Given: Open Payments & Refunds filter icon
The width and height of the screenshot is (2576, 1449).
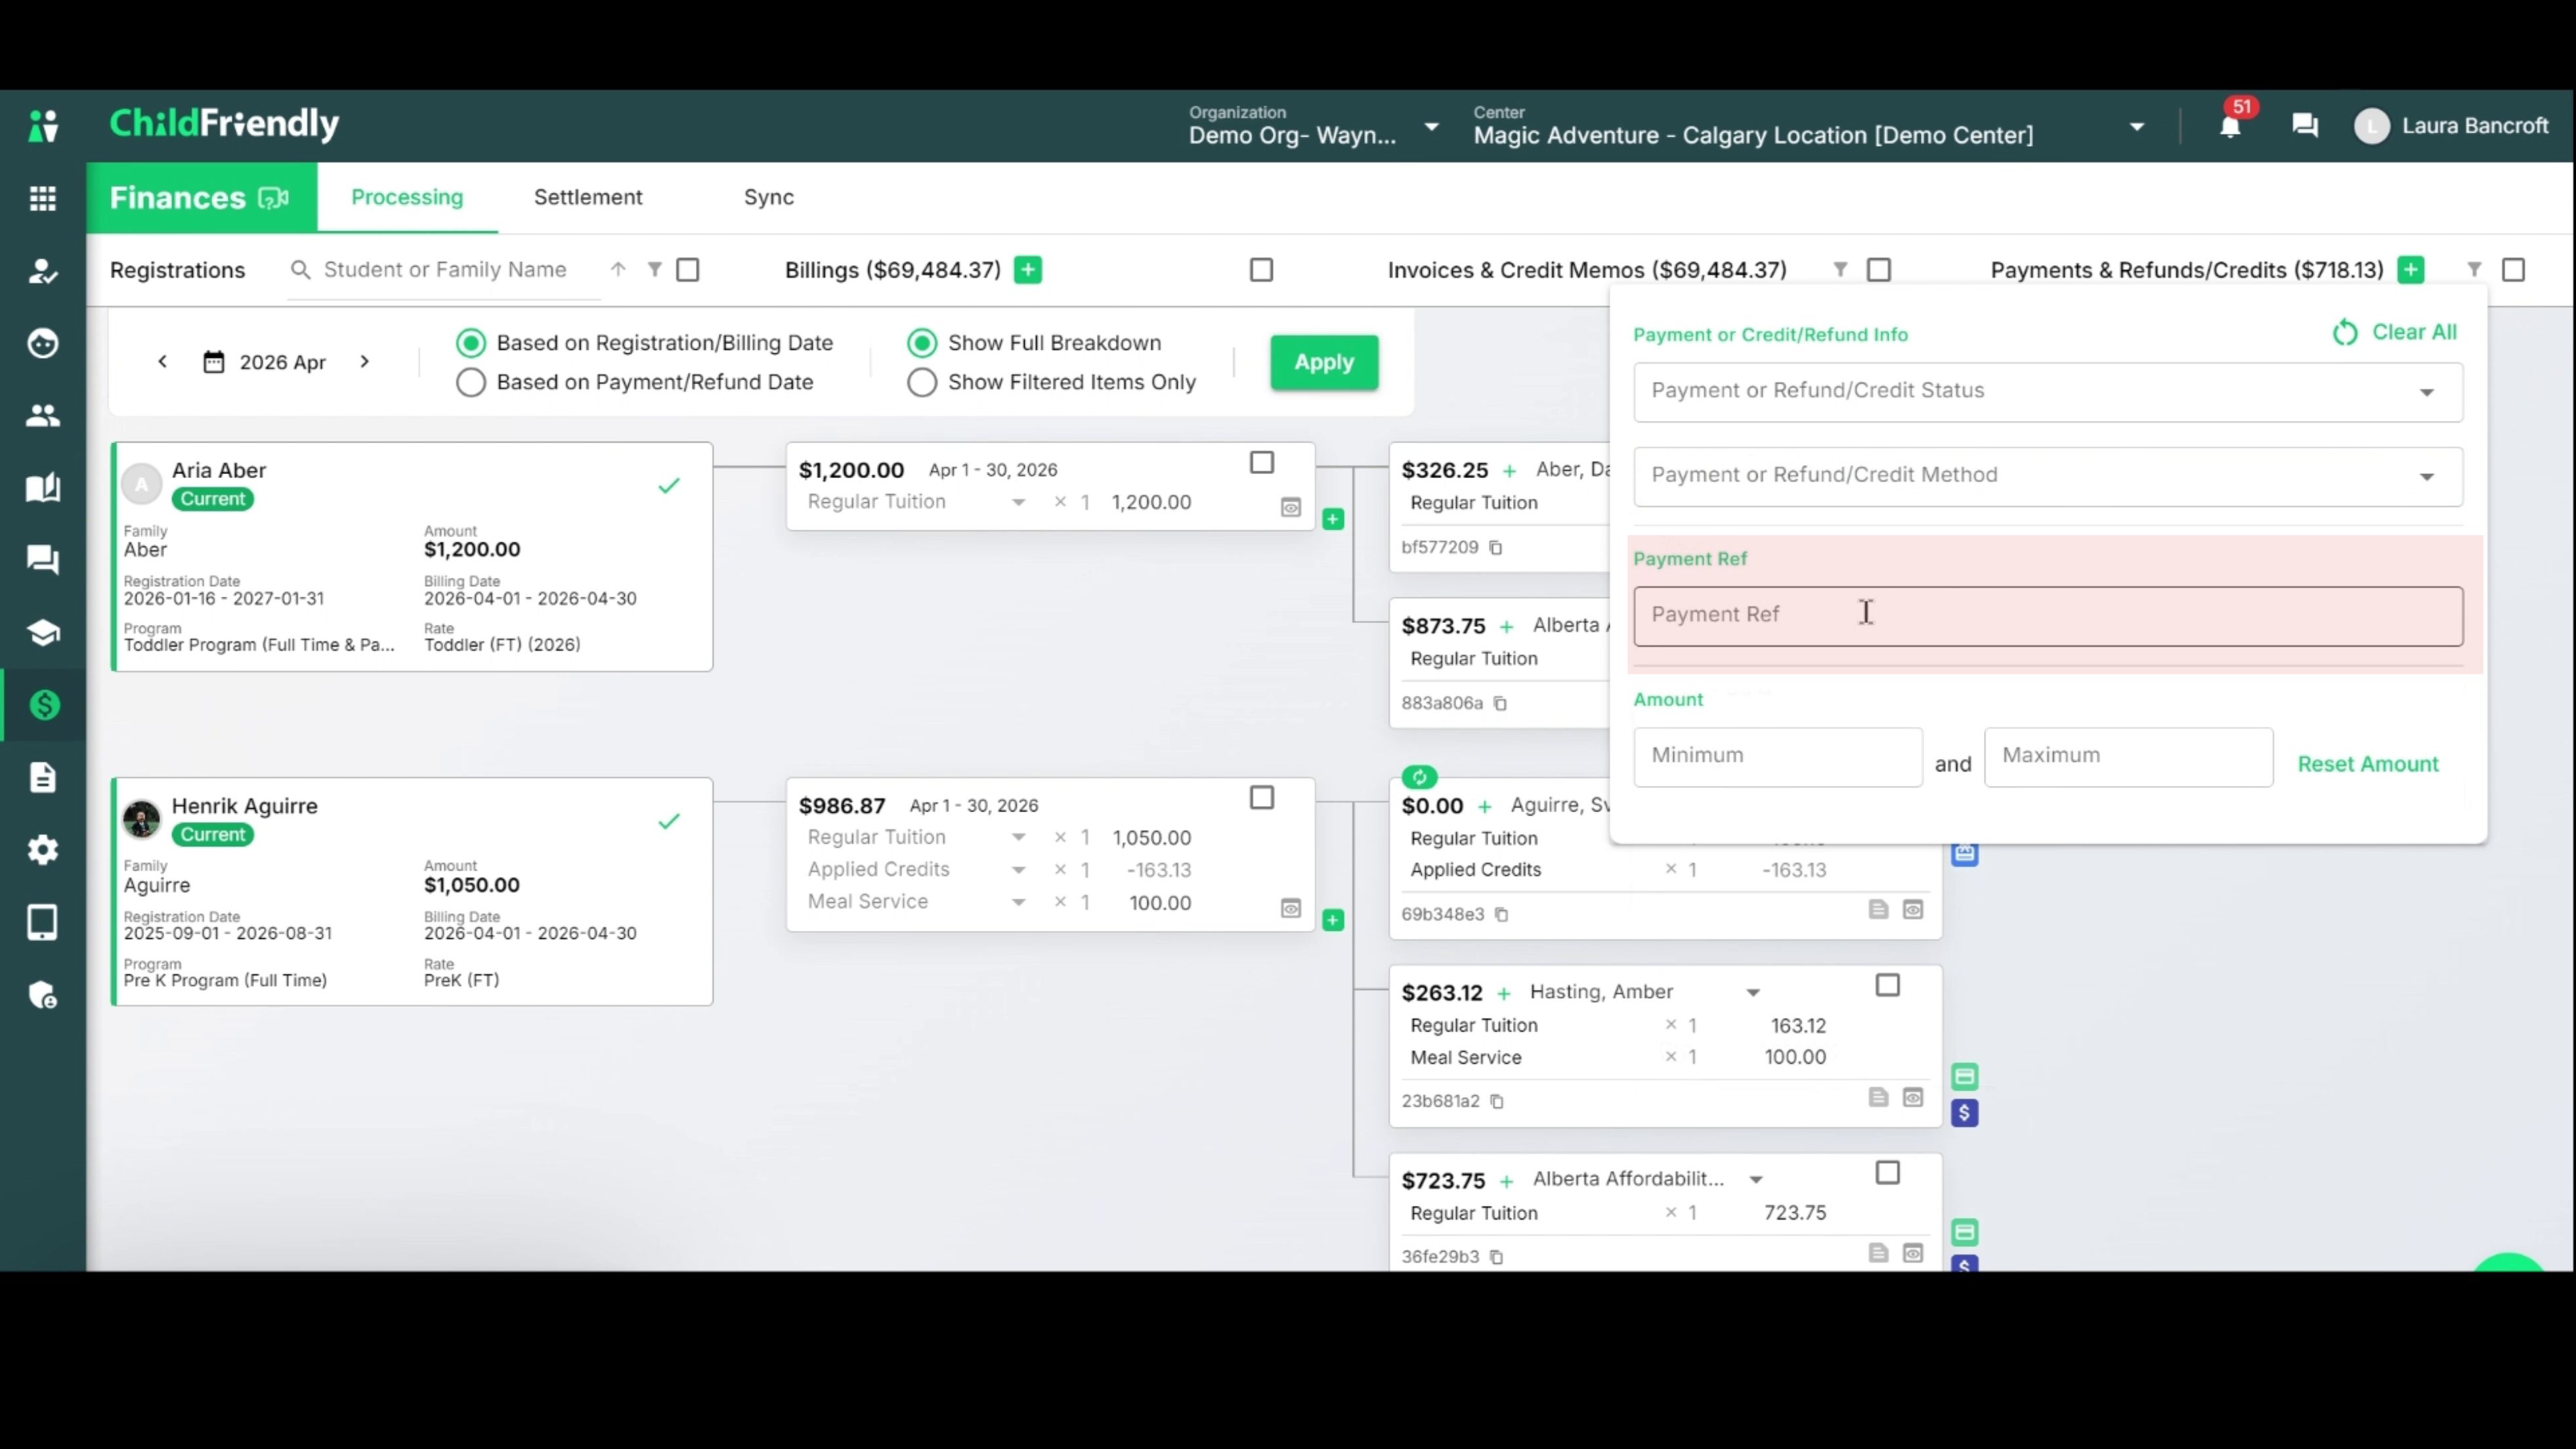Looking at the screenshot, I should (2474, 270).
